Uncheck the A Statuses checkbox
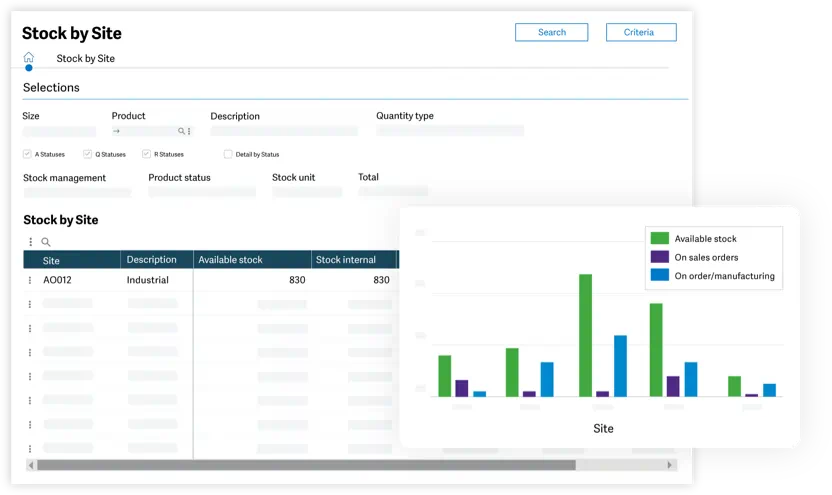832x495 pixels. coord(27,154)
